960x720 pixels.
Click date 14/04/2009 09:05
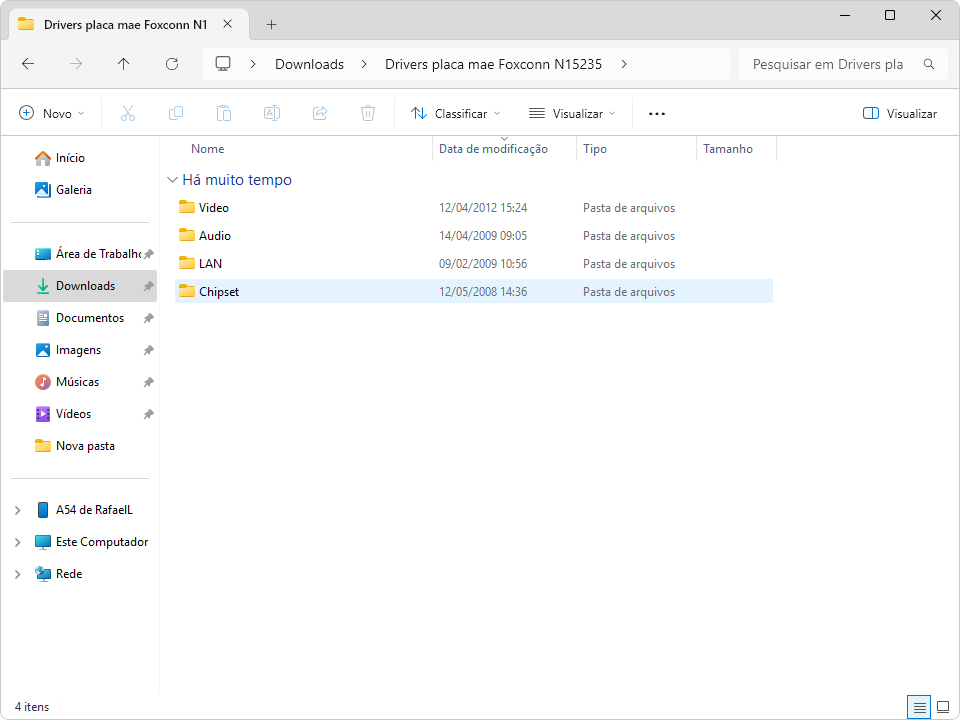point(483,236)
